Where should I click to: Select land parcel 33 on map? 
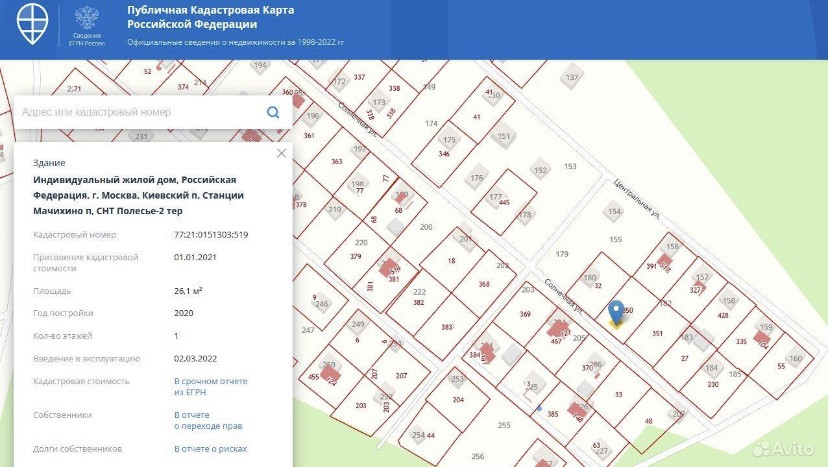(x=618, y=394)
